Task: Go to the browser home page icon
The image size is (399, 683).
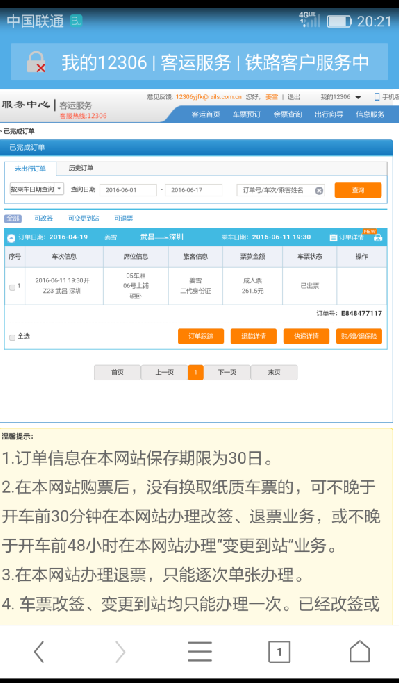Action: (x=360, y=652)
